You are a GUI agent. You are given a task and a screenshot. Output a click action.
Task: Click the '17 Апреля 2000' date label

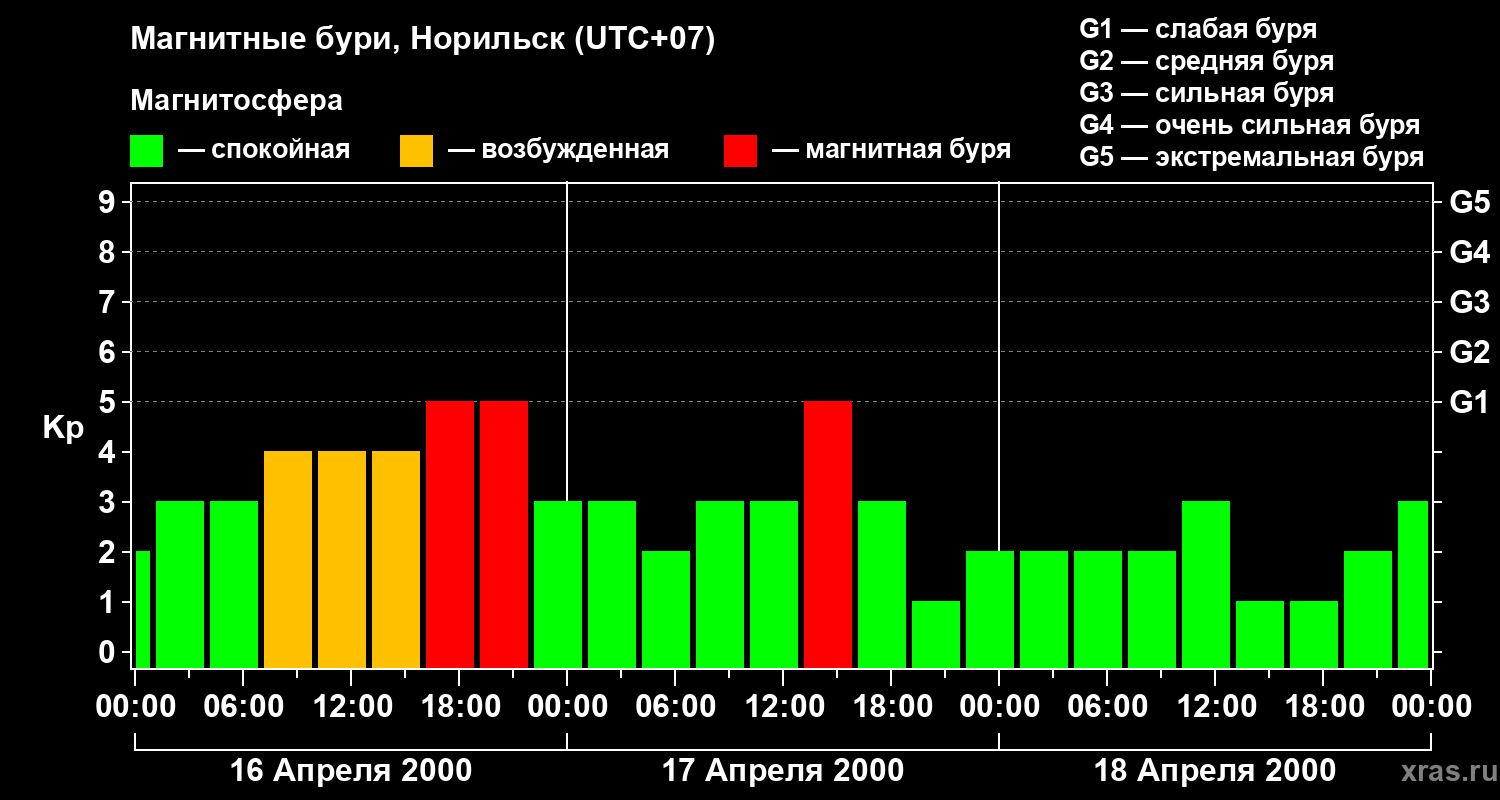(x=783, y=771)
